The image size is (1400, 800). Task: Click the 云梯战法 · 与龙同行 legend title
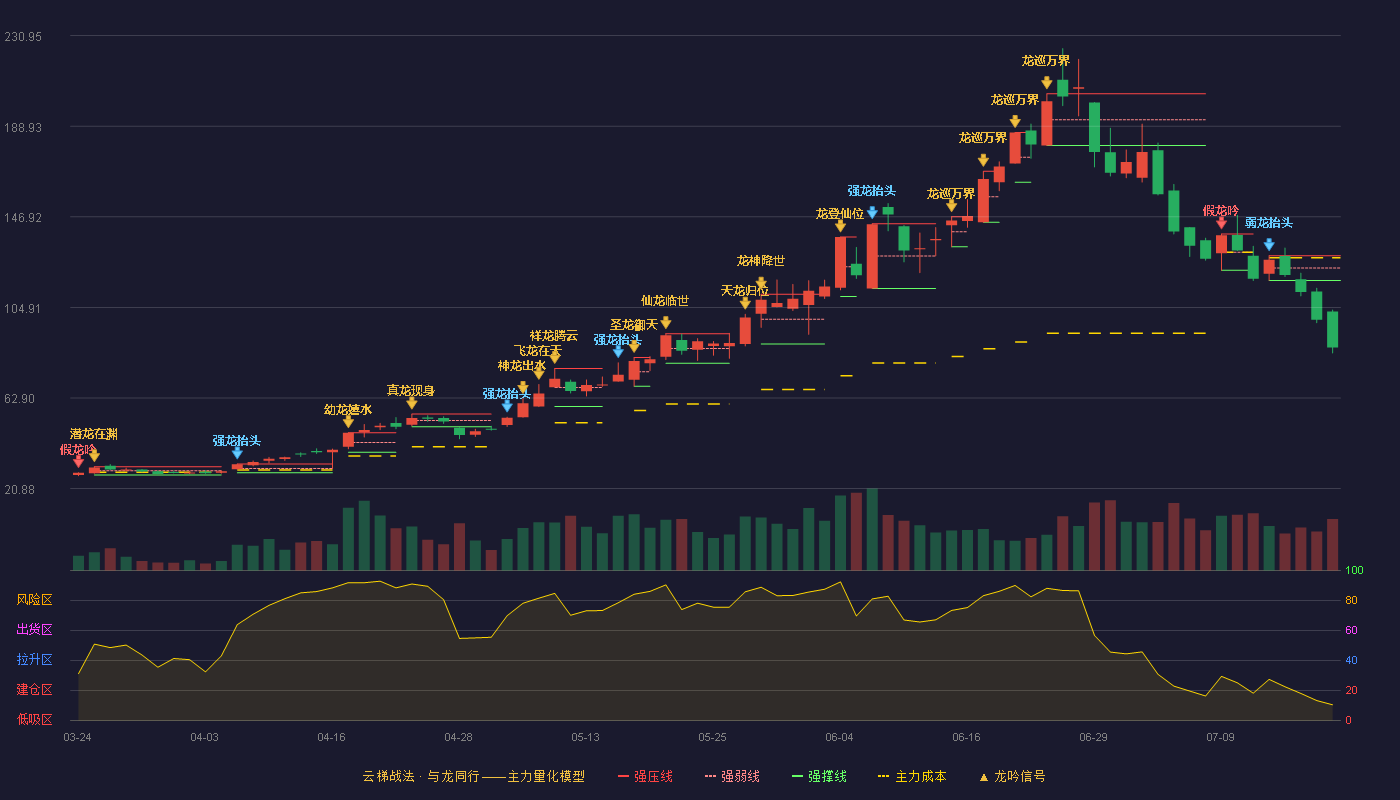click(473, 776)
